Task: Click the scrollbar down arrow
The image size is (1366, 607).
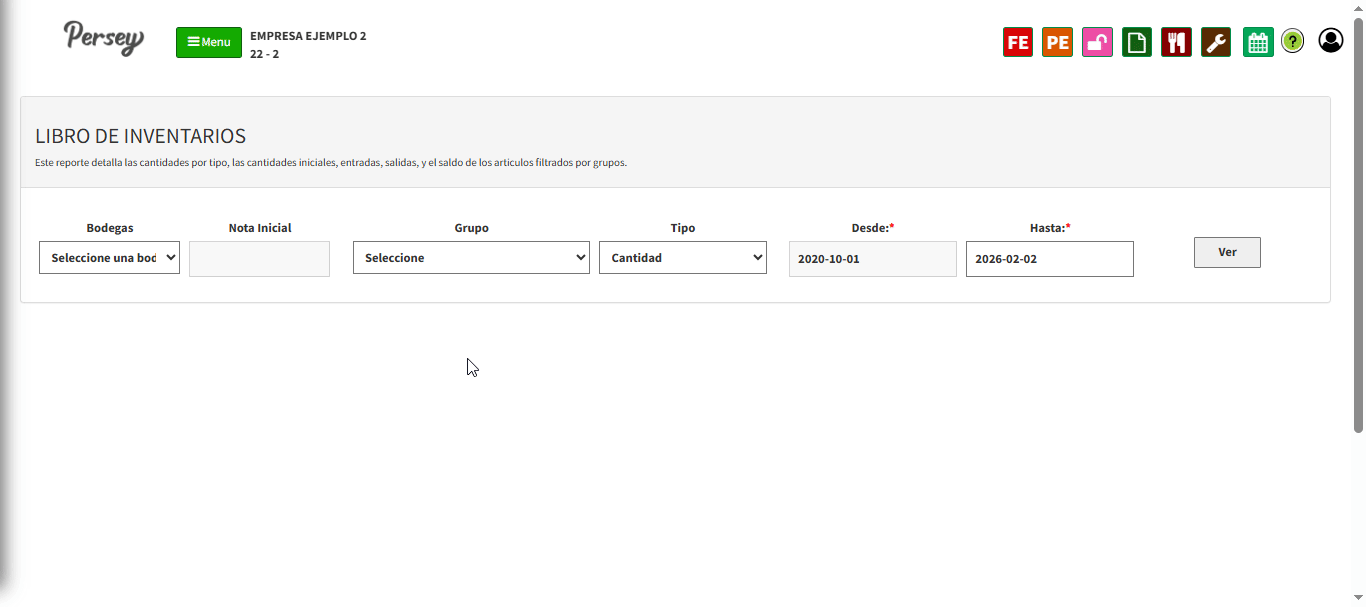Action: (x=1358, y=598)
